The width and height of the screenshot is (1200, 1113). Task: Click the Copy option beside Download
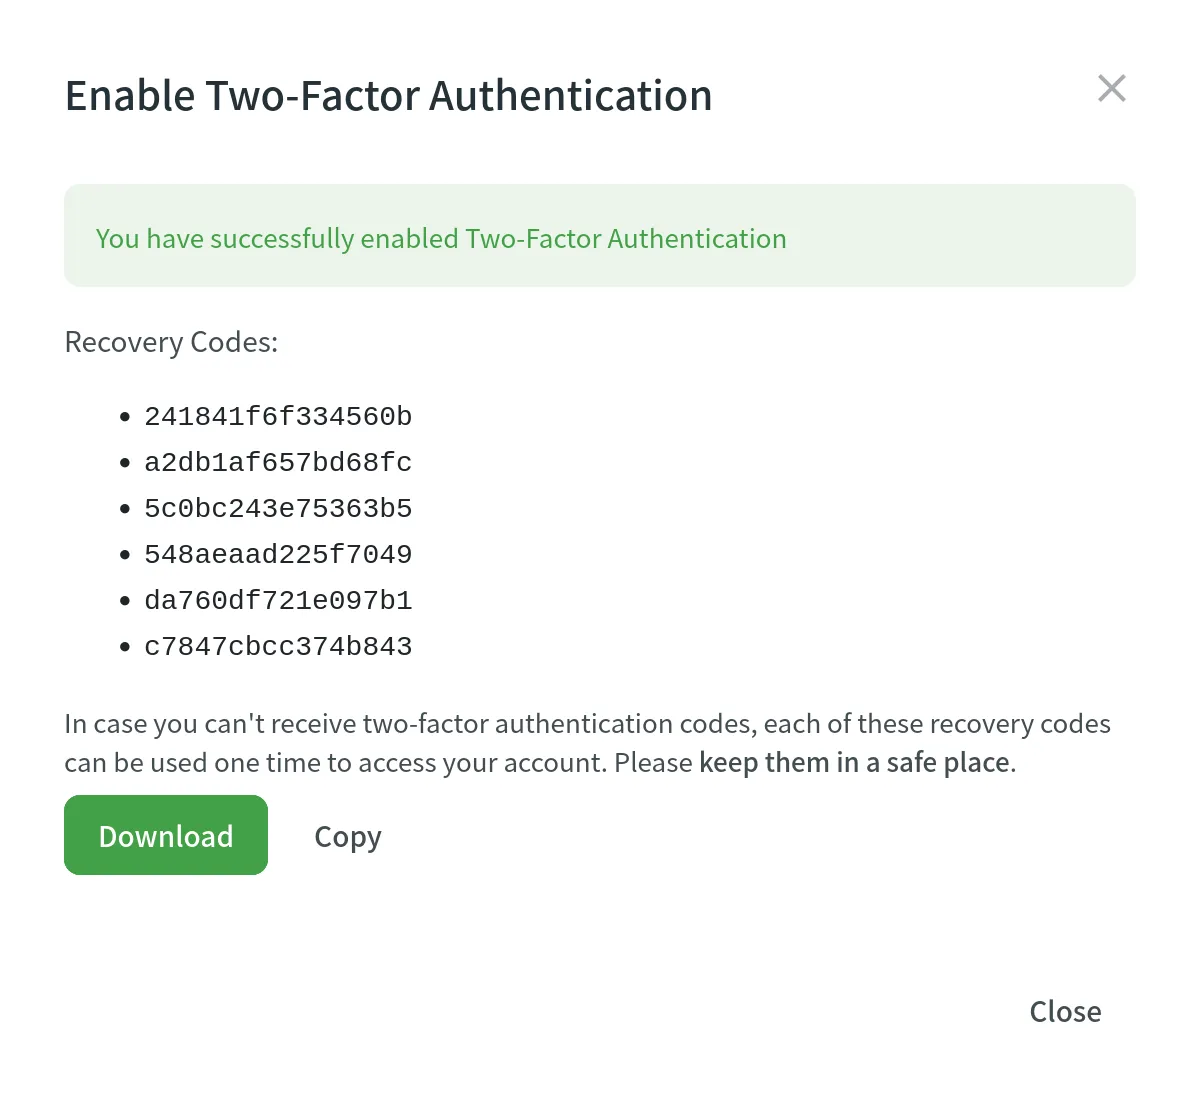347,836
